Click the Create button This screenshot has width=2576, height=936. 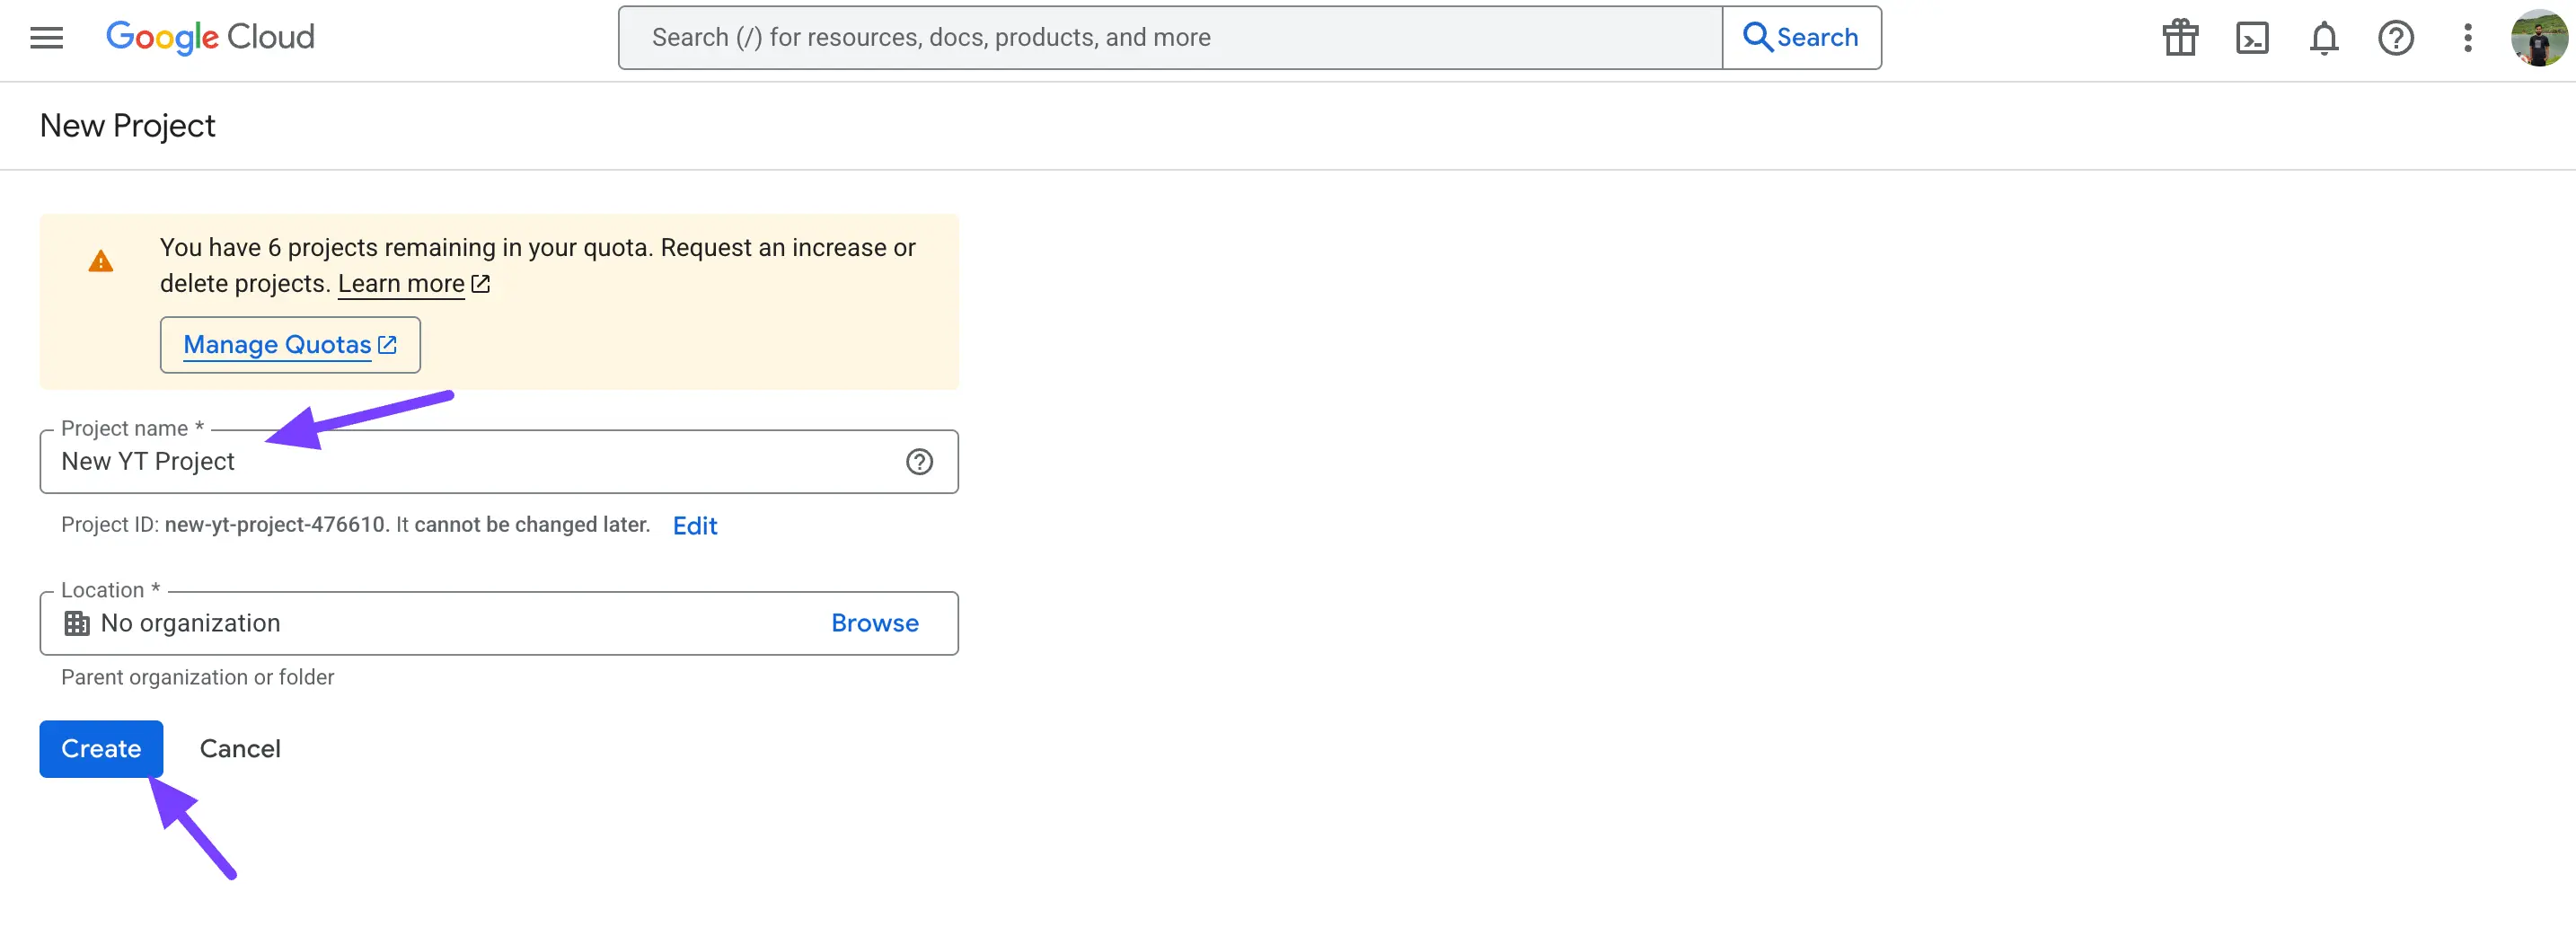(100, 748)
